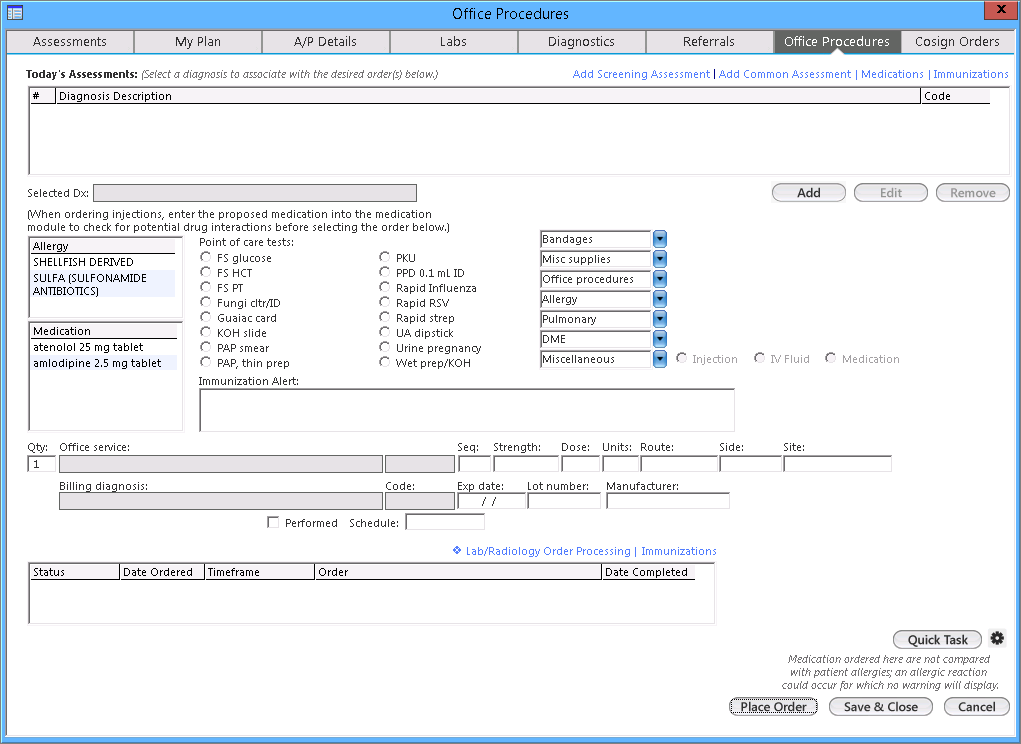Image resolution: width=1021 pixels, height=744 pixels.
Task: Click the Exp date field
Action: click(x=492, y=501)
